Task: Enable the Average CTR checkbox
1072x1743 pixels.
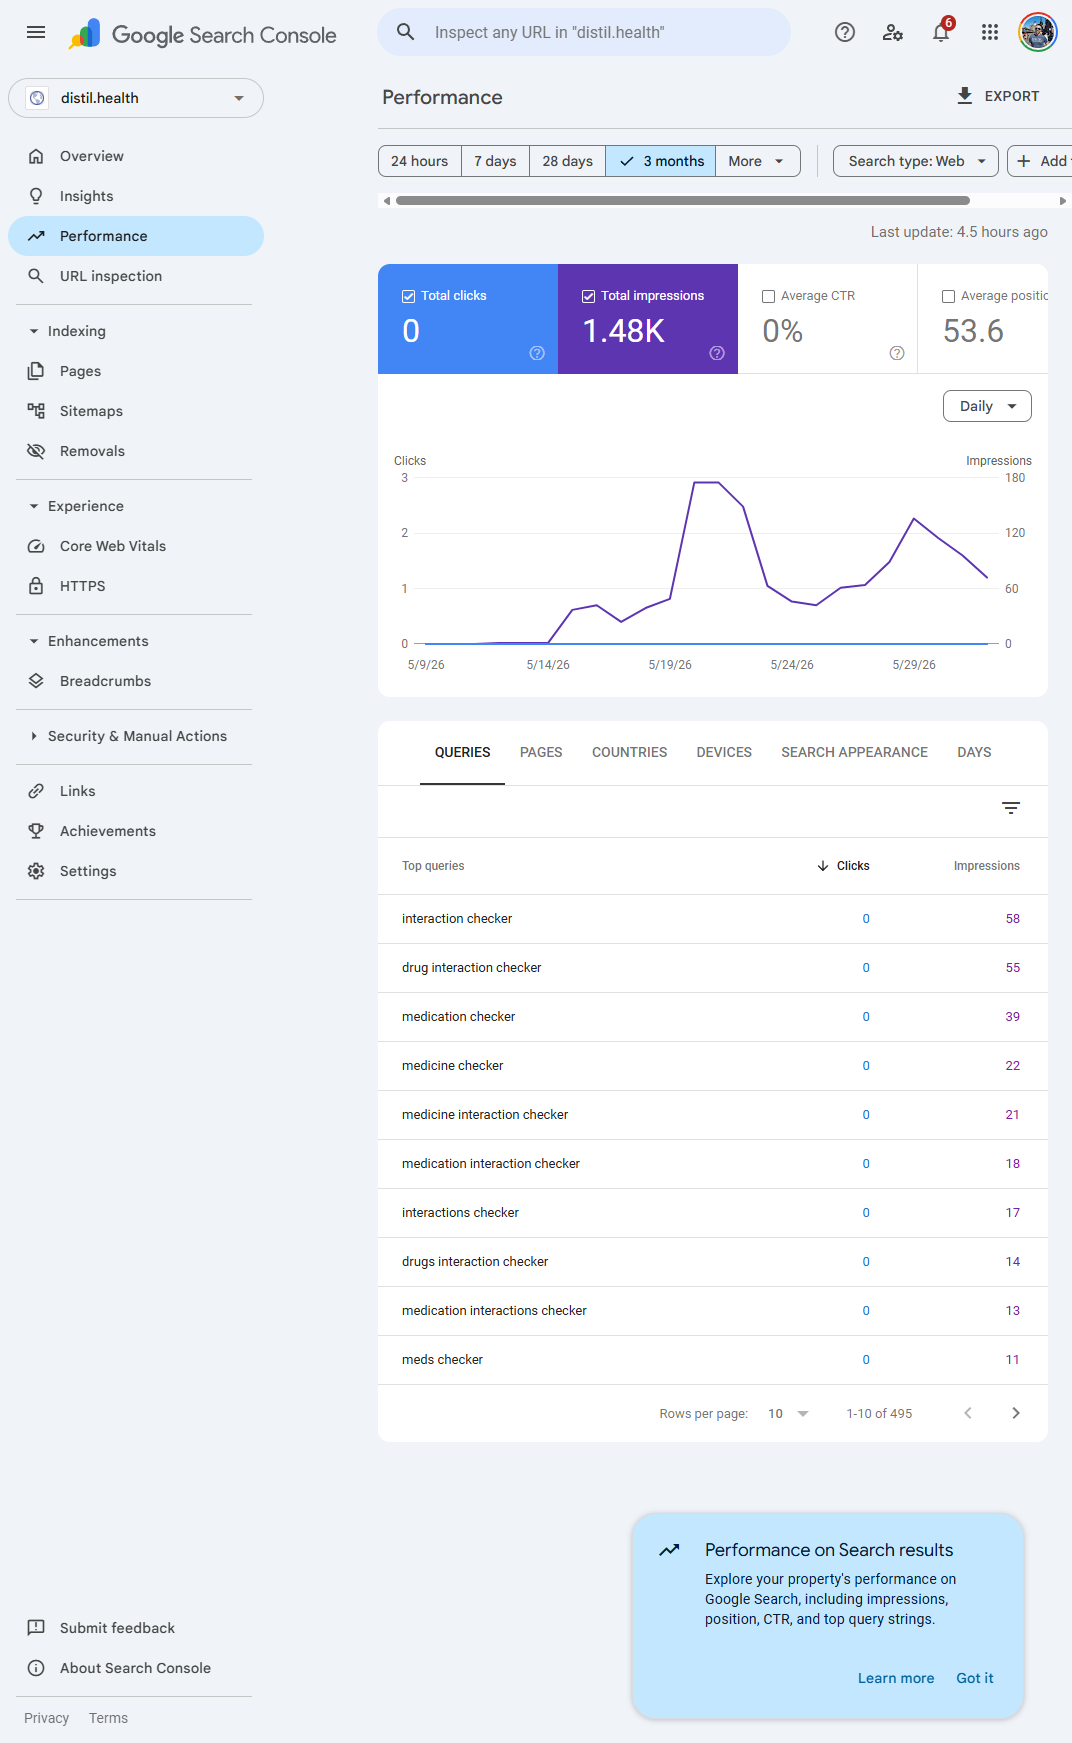Action: 768,296
